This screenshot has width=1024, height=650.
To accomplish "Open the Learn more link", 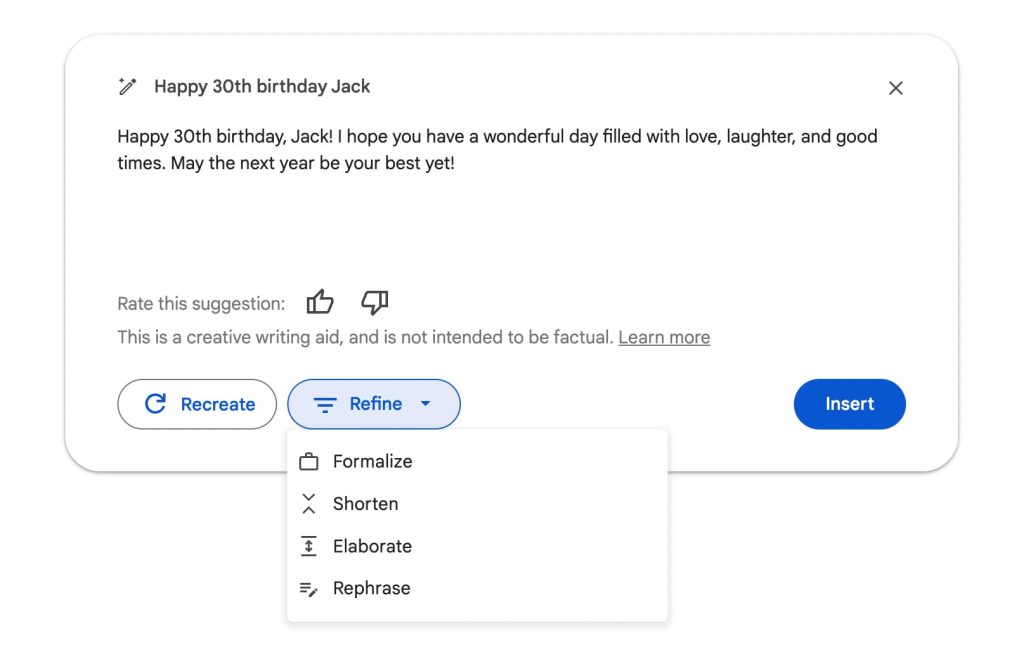I will coord(664,338).
